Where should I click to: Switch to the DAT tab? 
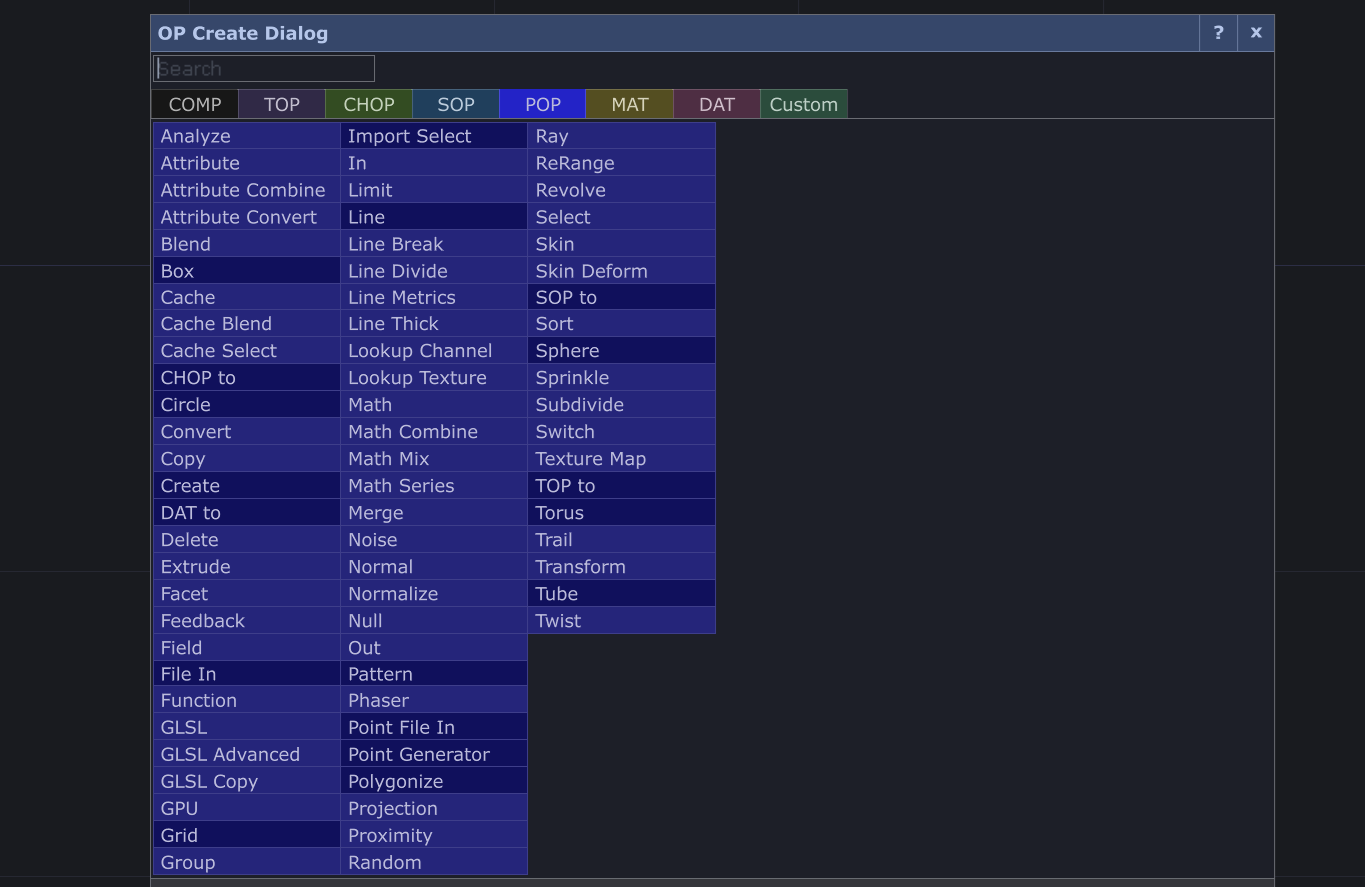point(717,105)
